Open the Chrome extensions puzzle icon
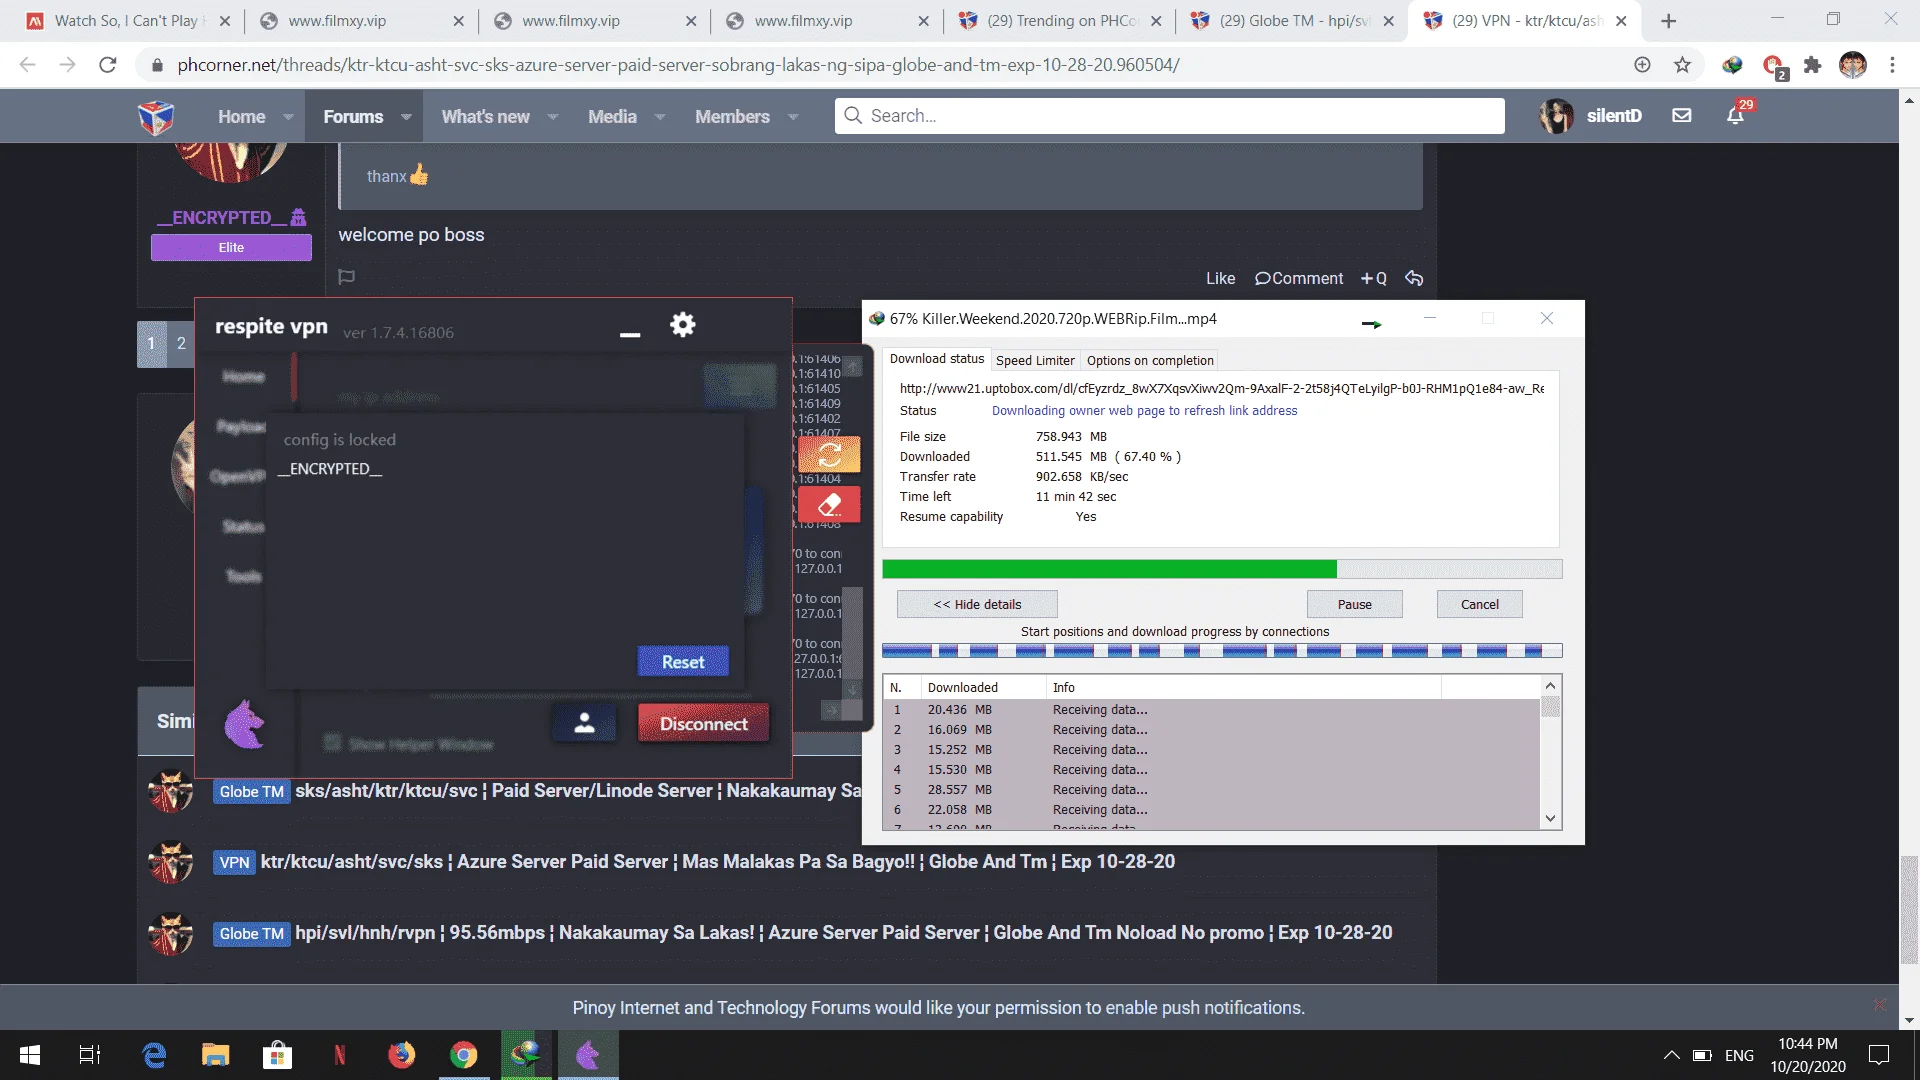This screenshot has width=1920, height=1080. (x=1812, y=65)
